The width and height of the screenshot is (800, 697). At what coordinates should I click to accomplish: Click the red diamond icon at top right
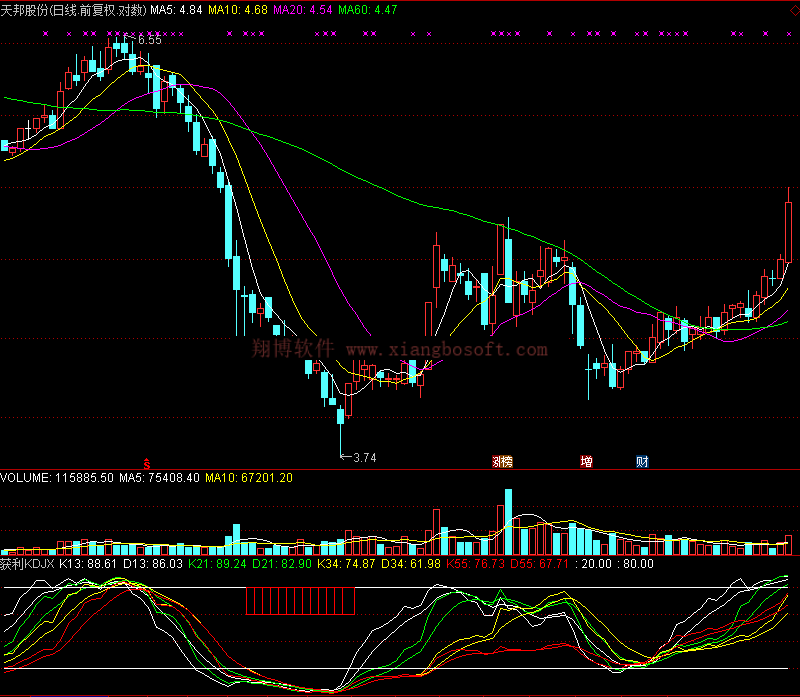tap(794, 10)
